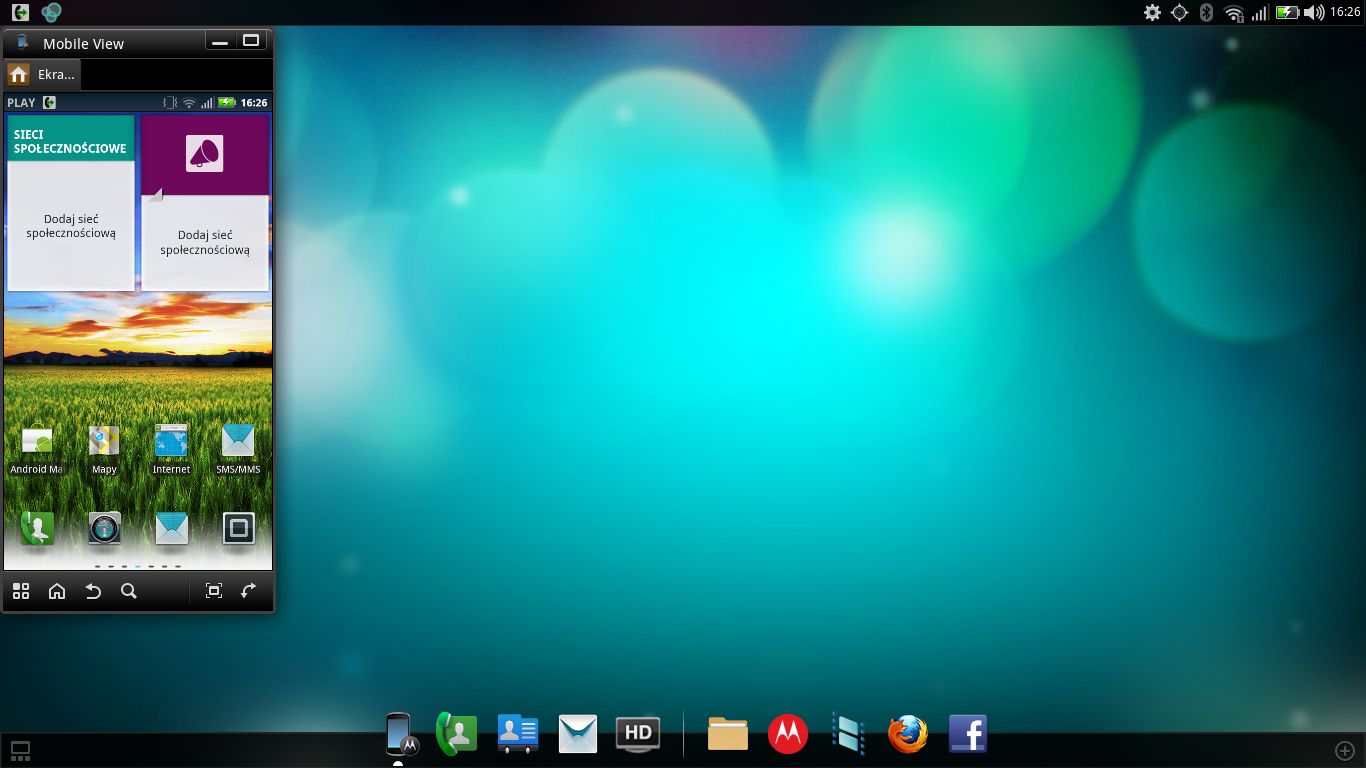
Task: Click the red Motorola logo dock icon
Action: point(788,734)
